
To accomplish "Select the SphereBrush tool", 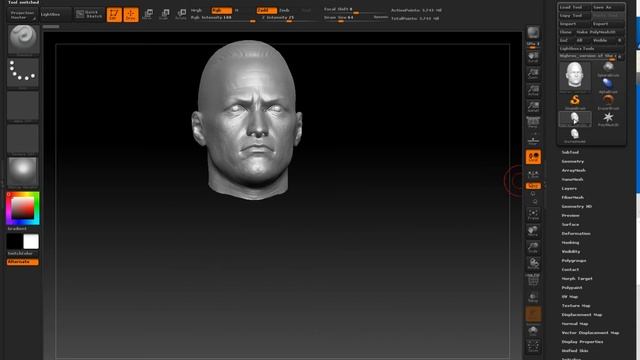I will click(608, 69).
